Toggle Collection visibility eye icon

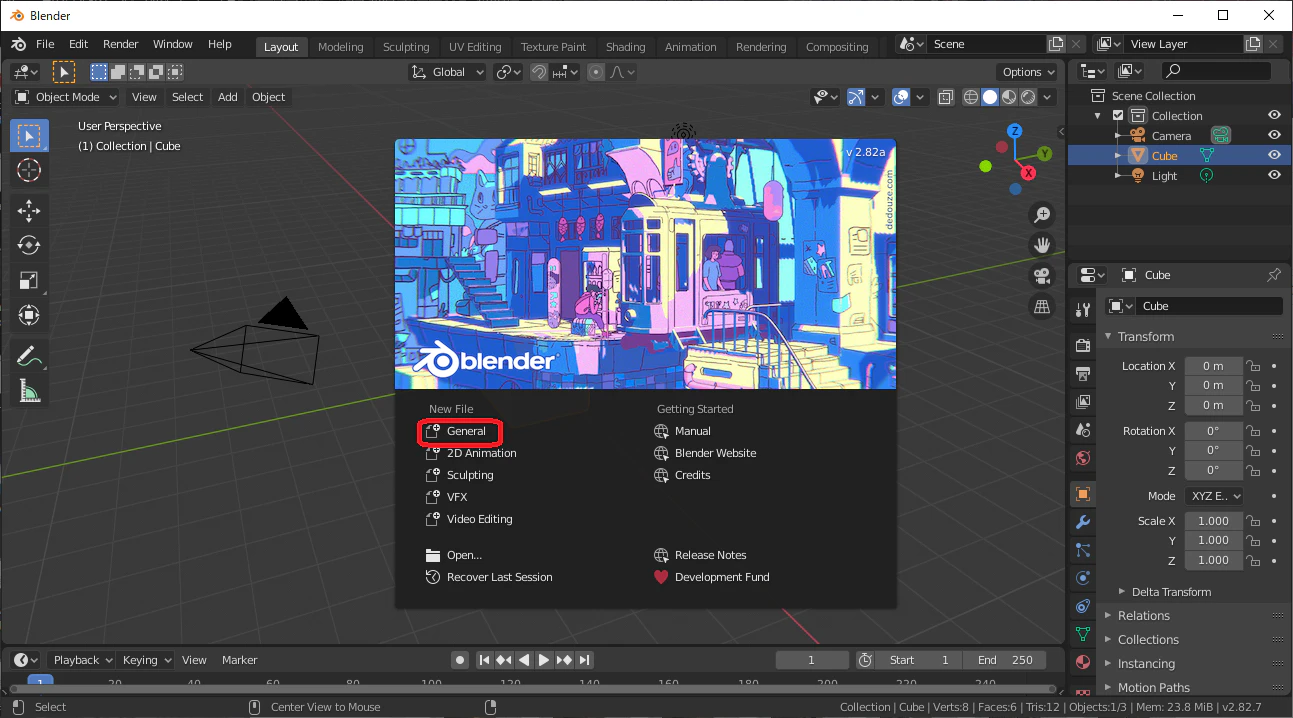coord(1274,115)
